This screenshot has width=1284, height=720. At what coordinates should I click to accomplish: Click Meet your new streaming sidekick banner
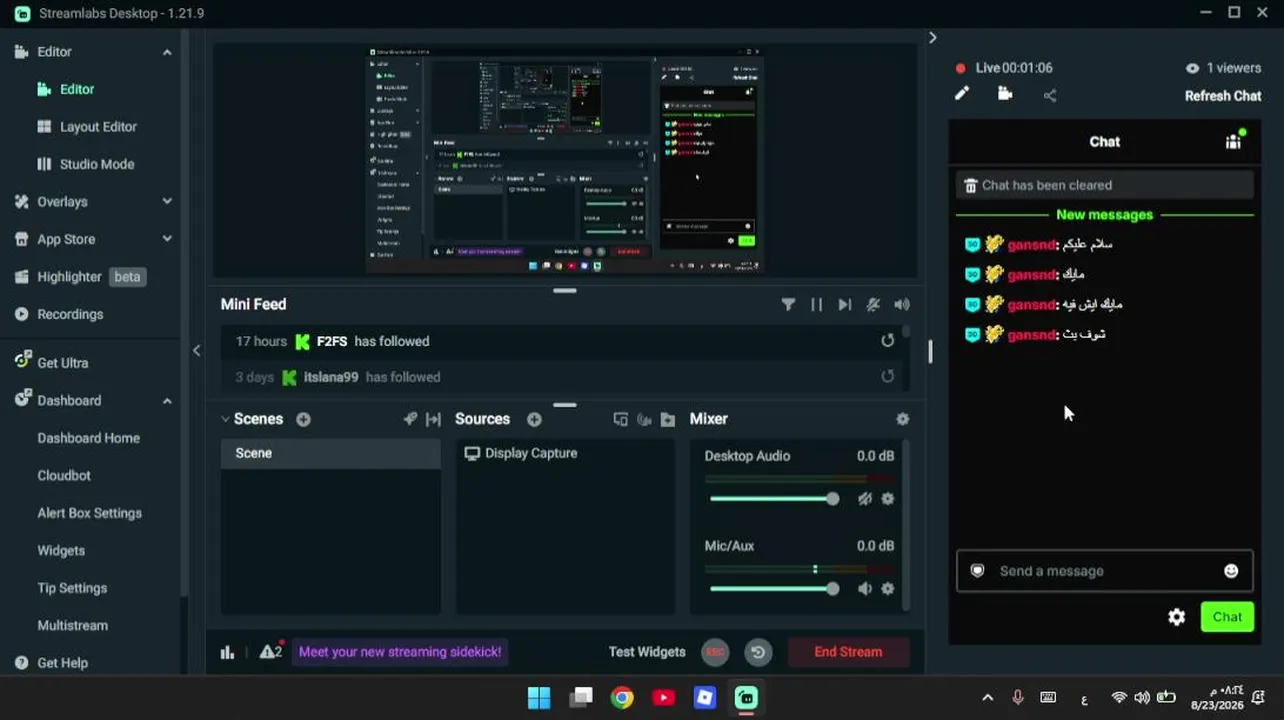(x=400, y=652)
